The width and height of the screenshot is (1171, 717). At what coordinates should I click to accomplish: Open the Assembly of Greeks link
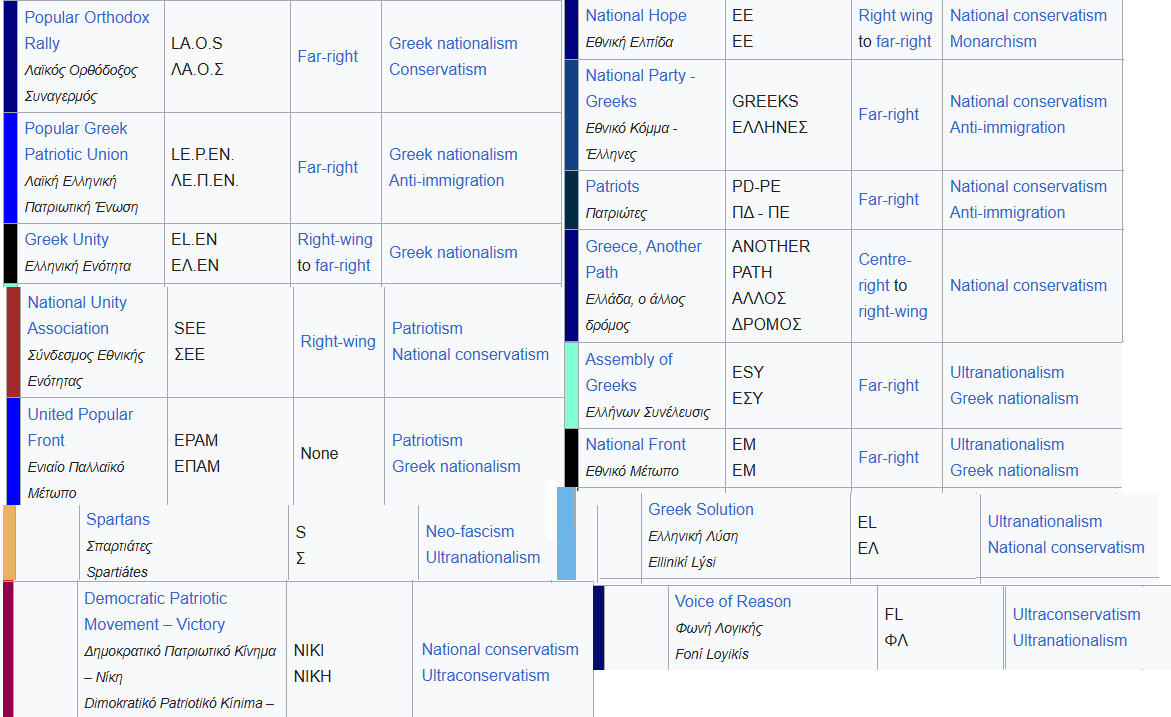tap(629, 372)
